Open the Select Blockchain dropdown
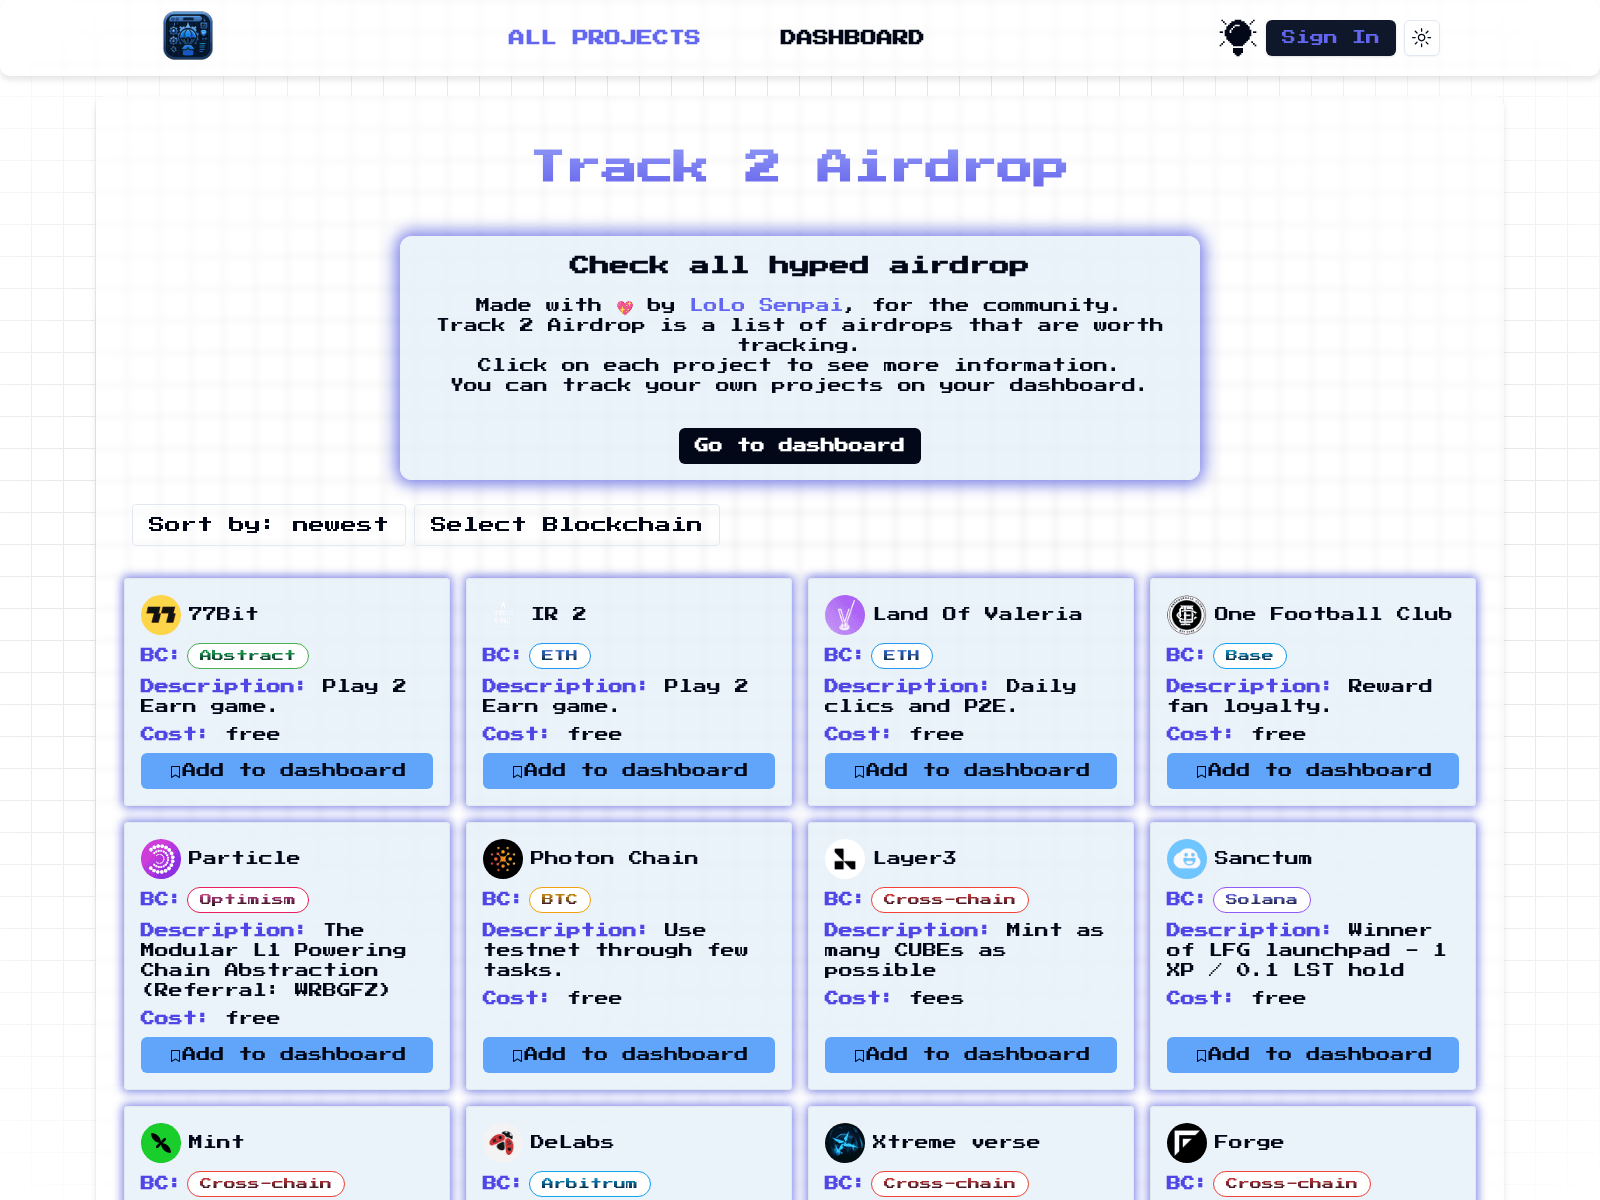Viewport: 1600px width, 1200px height. (566, 524)
